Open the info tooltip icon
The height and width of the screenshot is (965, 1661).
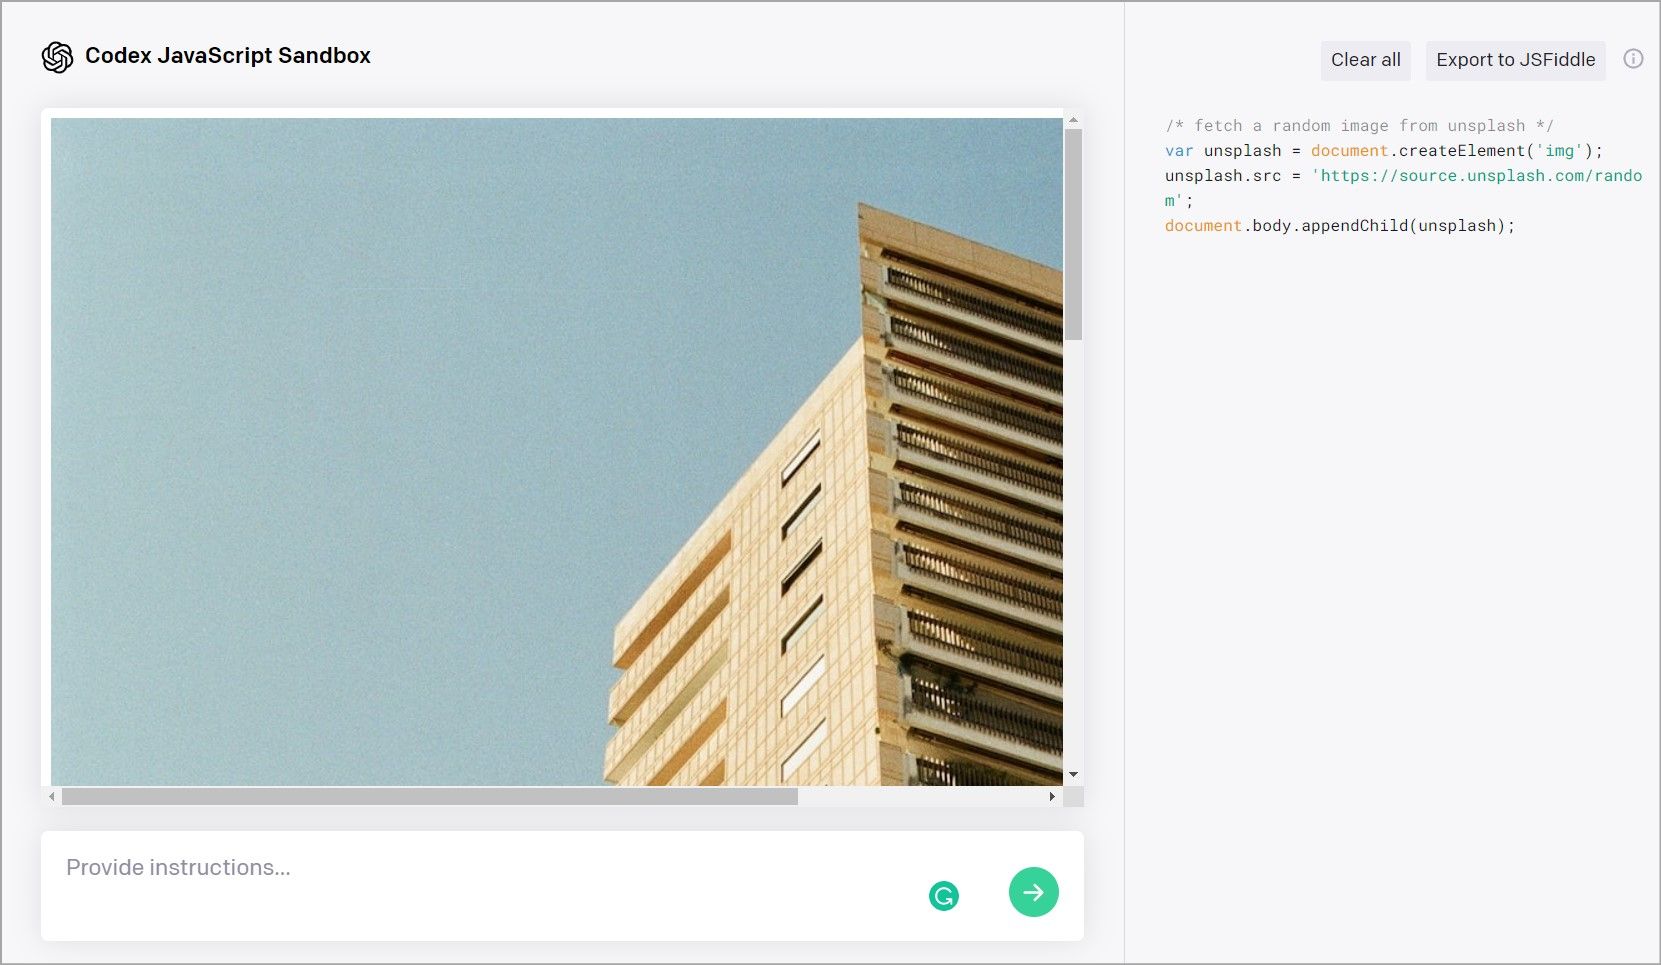tap(1634, 59)
